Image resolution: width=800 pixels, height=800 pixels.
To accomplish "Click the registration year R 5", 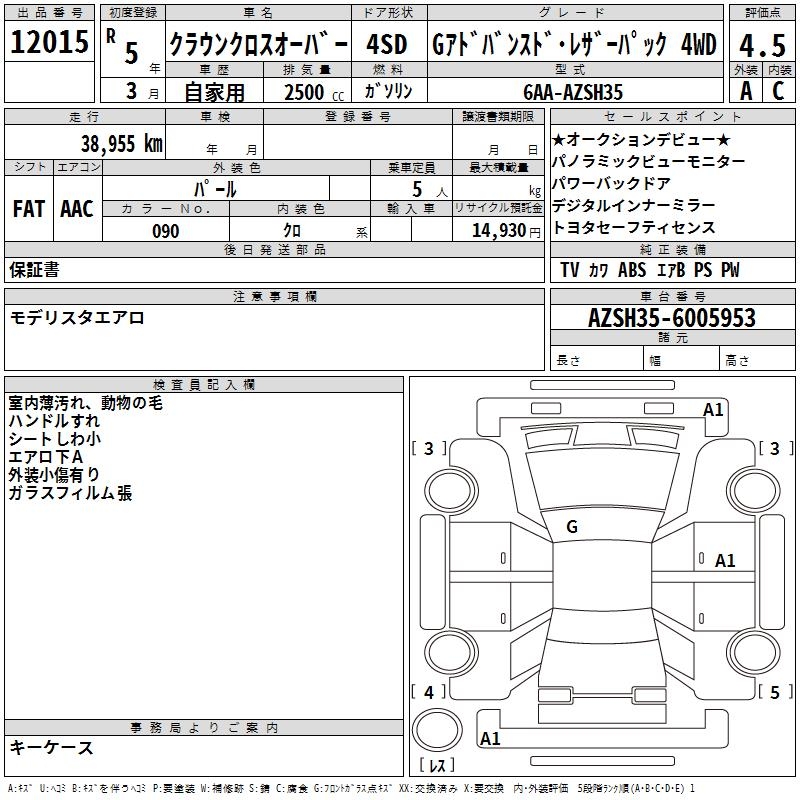I will [x=133, y=49].
